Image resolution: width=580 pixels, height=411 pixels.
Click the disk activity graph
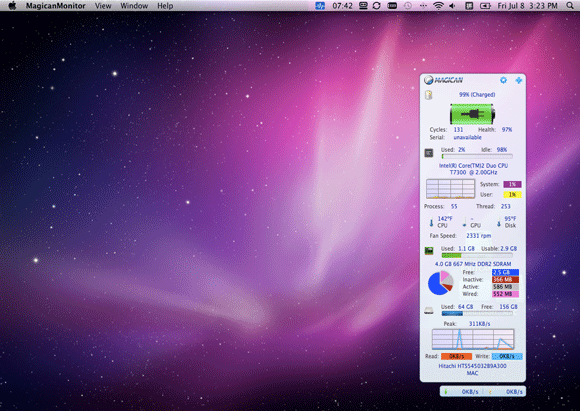[473, 339]
